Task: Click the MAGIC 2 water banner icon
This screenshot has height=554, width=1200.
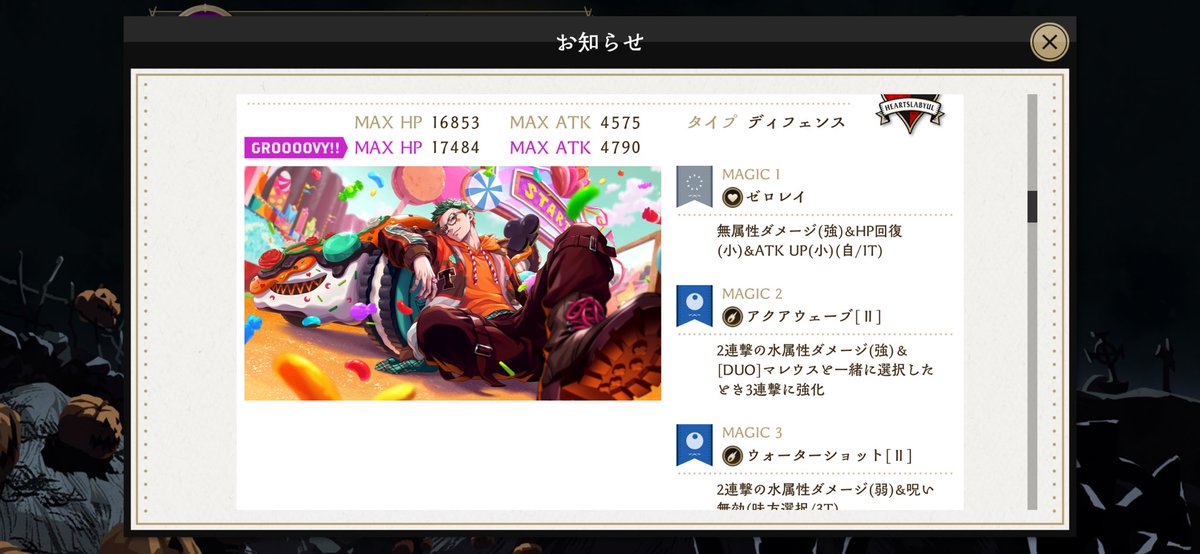Action: 694,306
